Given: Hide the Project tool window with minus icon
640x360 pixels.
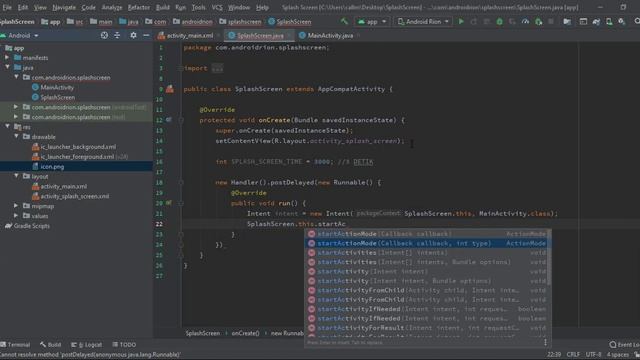Looking at the screenshot, I should pyautogui.click(x=146, y=36).
